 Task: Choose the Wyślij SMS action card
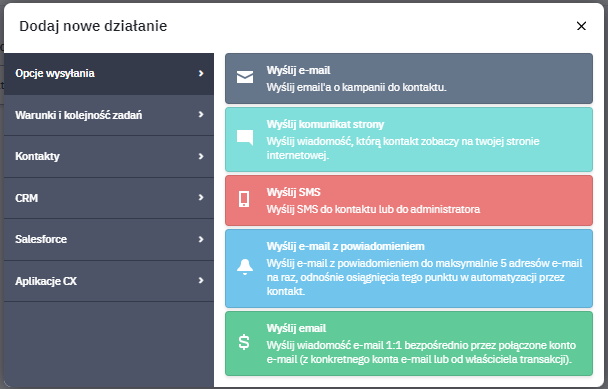[x=409, y=201]
